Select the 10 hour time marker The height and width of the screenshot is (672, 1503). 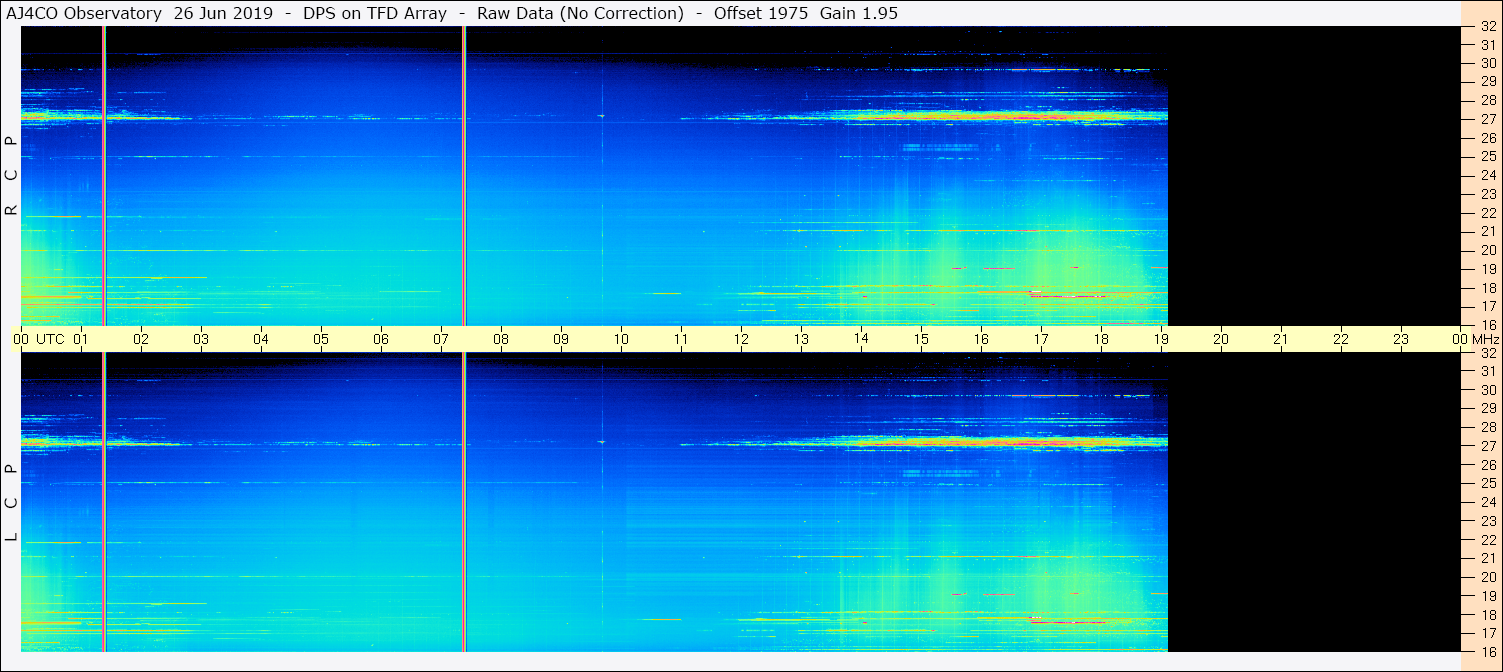pos(621,339)
